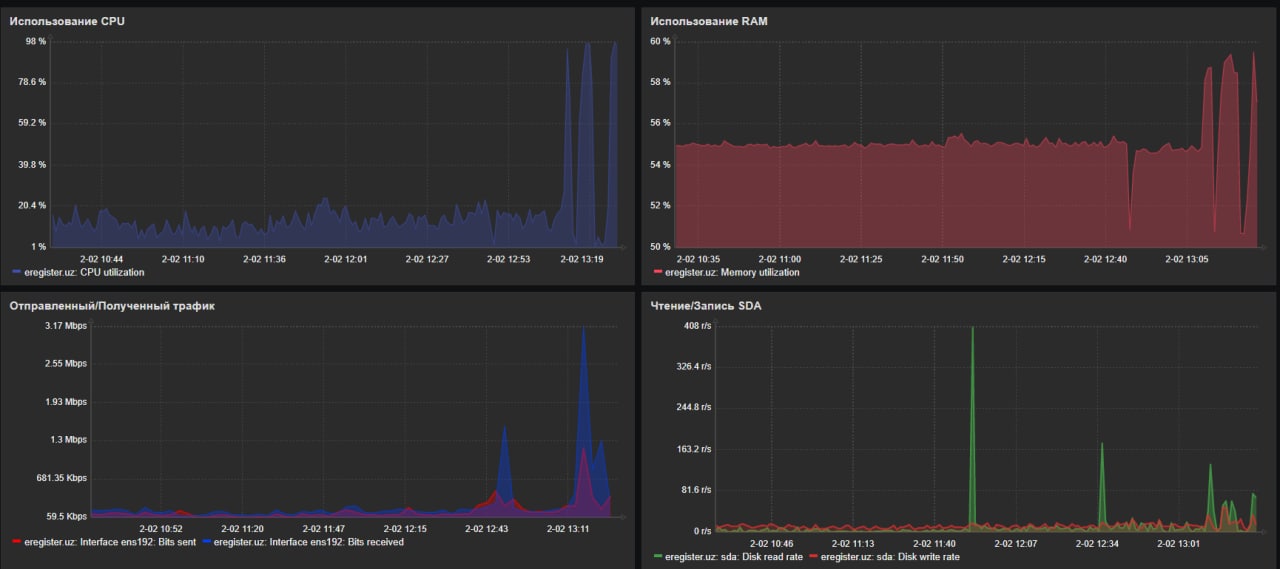Click the 59.5 Kbps axis label
The width and height of the screenshot is (1280, 569).
65,516
